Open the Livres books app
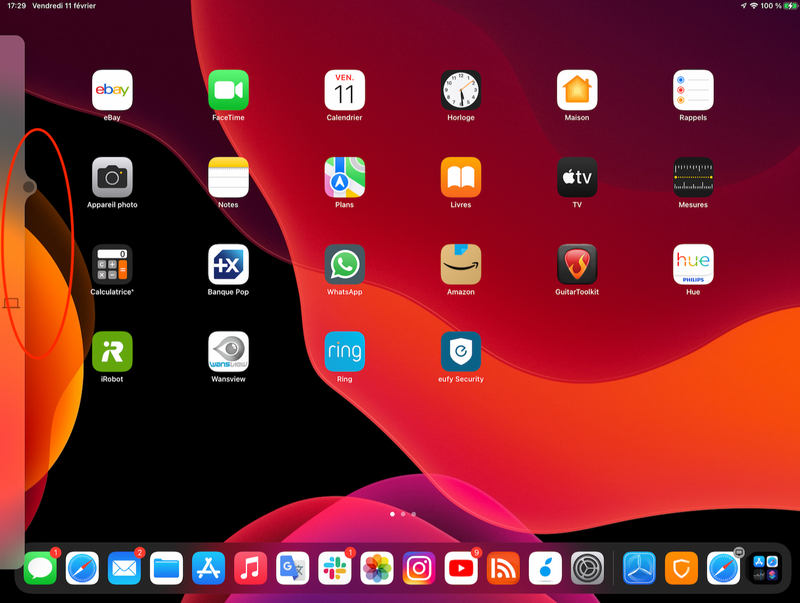800x603 pixels. (x=461, y=177)
